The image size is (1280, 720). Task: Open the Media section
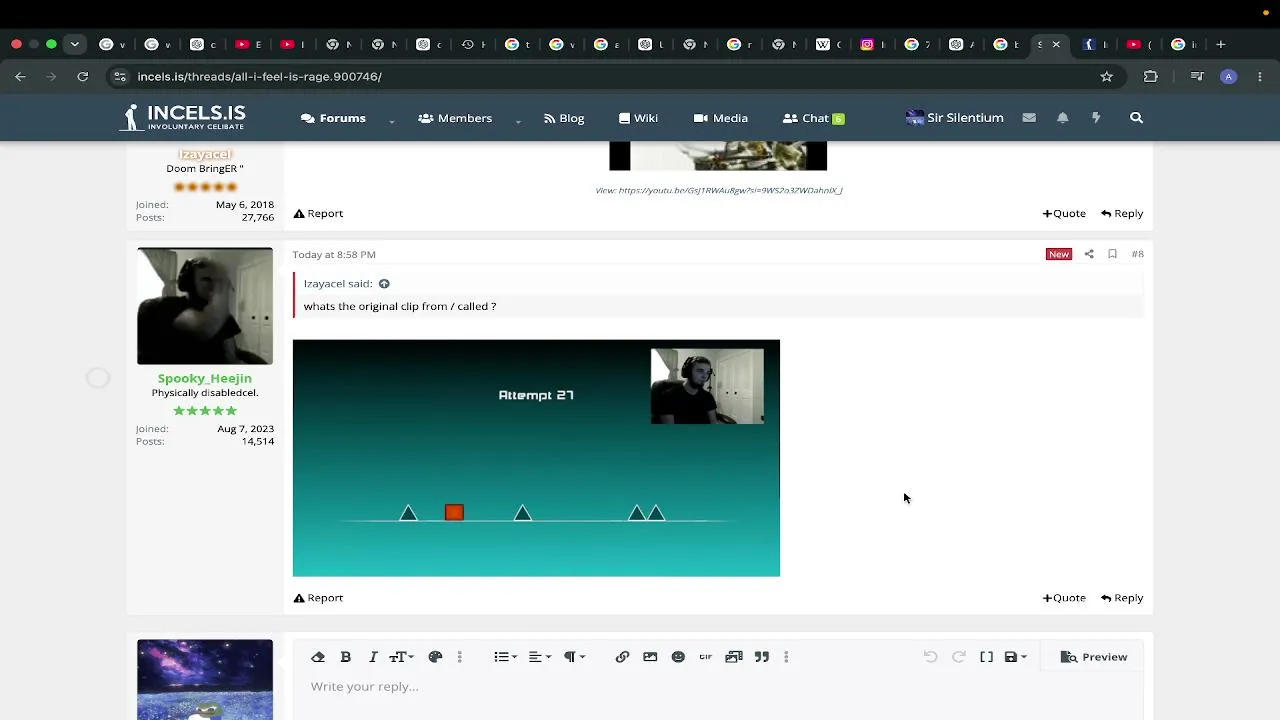(720, 118)
